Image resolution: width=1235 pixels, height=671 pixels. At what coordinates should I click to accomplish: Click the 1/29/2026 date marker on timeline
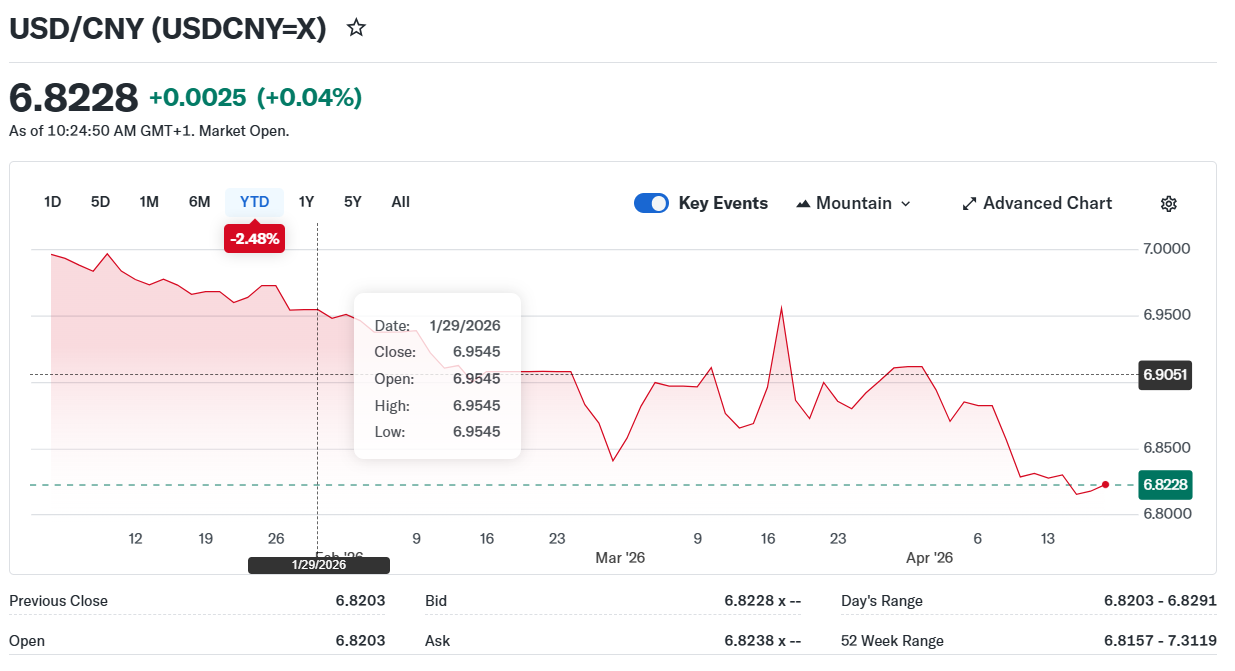(319, 565)
